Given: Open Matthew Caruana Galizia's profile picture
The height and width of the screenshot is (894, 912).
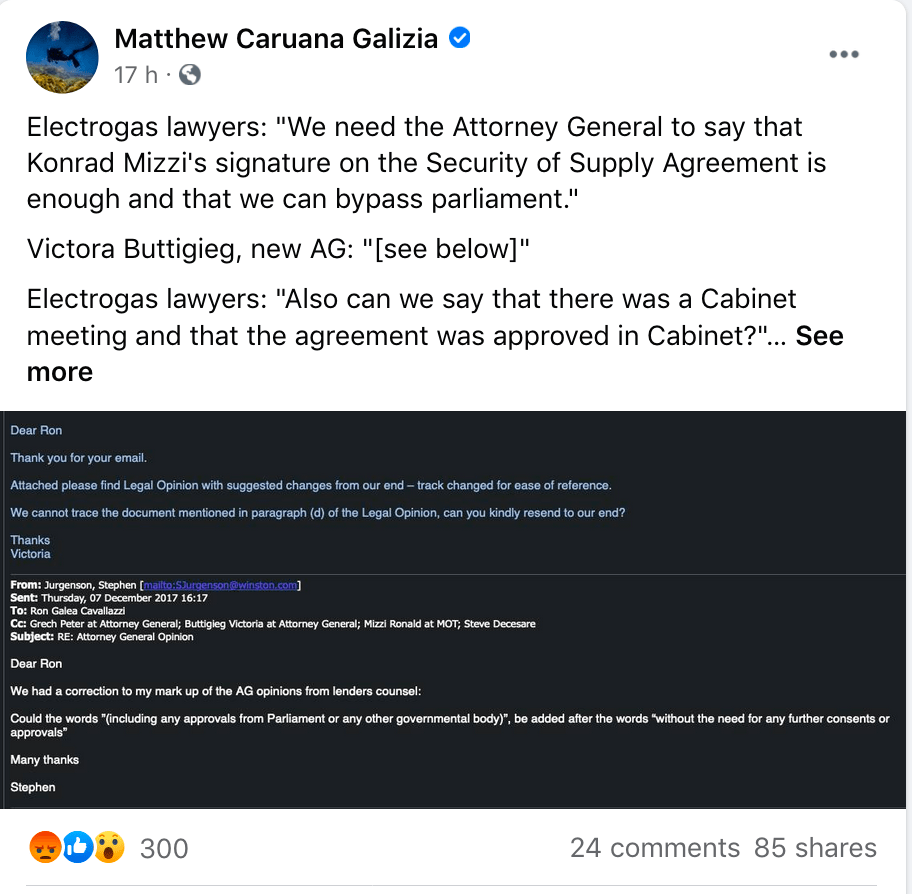Looking at the screenshot, I should tap(62, 57).
